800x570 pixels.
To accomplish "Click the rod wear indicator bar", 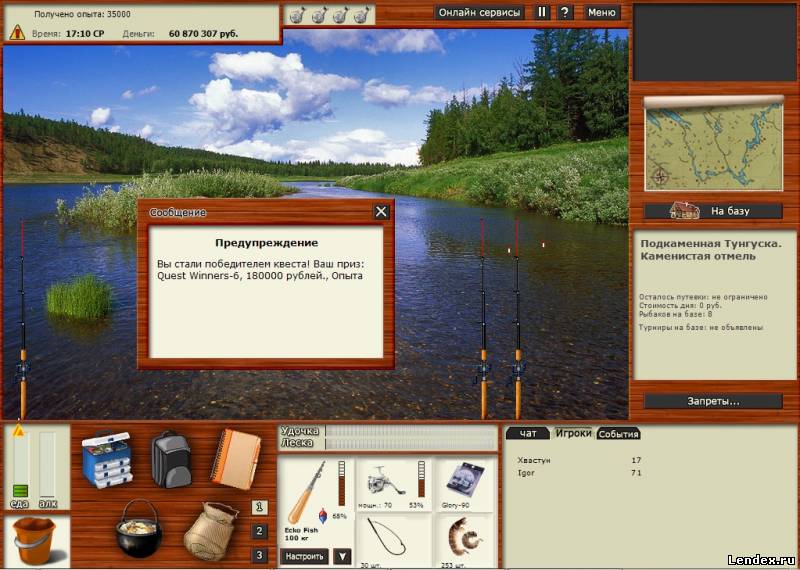I will click(341, 483).
